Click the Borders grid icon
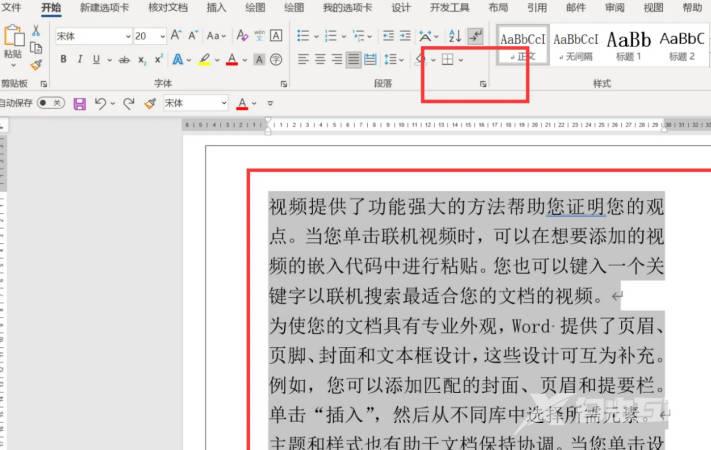The height and width of the screenshot is (450, 711). pos(448,59)
